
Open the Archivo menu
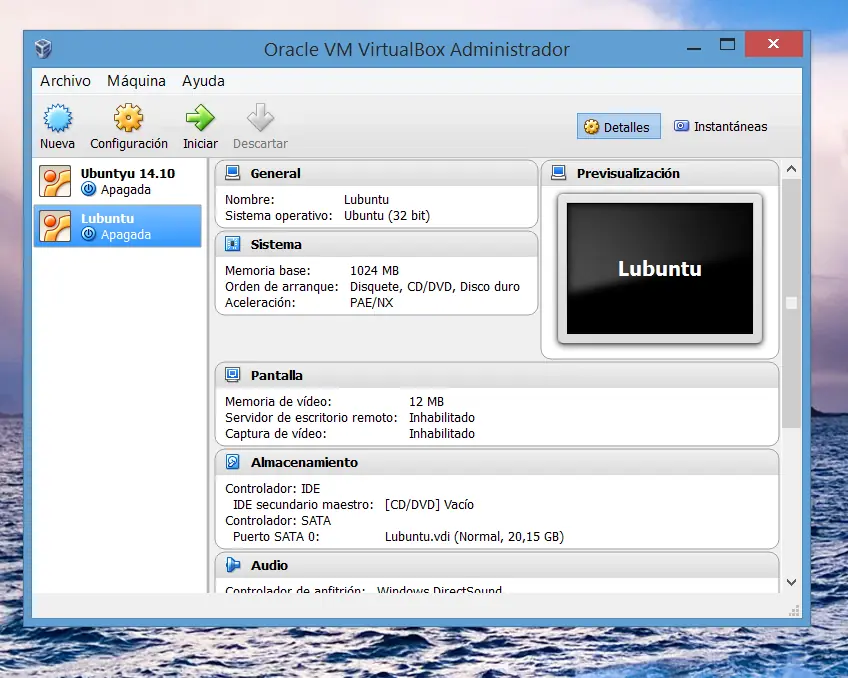tap(65, 81)
